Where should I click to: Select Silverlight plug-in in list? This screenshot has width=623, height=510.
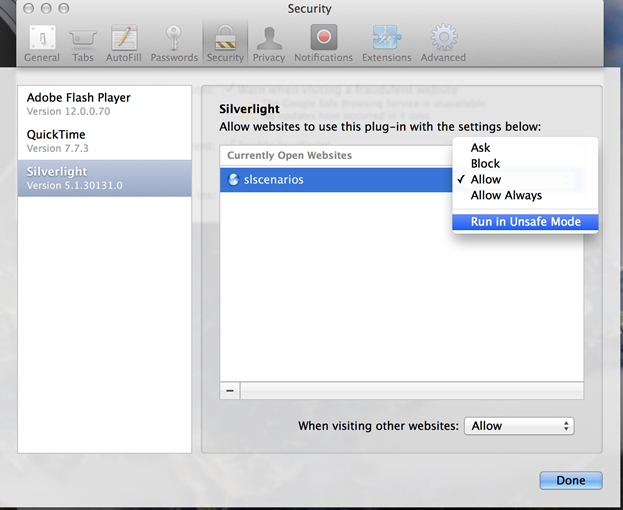tap(104, 178)
